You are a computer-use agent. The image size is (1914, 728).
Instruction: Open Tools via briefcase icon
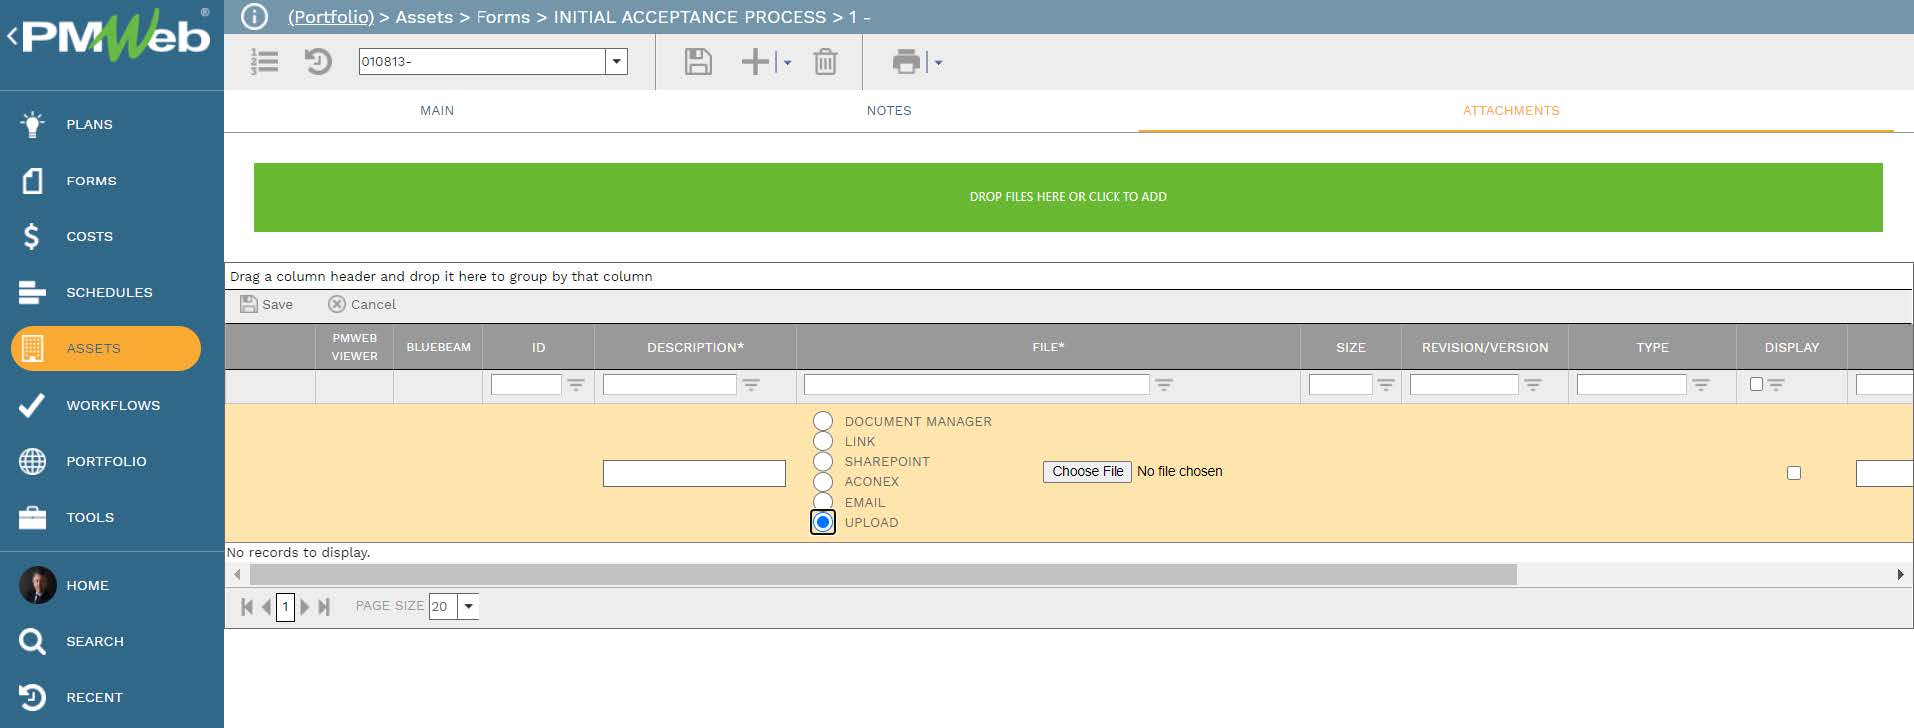[x=32, y=517]
